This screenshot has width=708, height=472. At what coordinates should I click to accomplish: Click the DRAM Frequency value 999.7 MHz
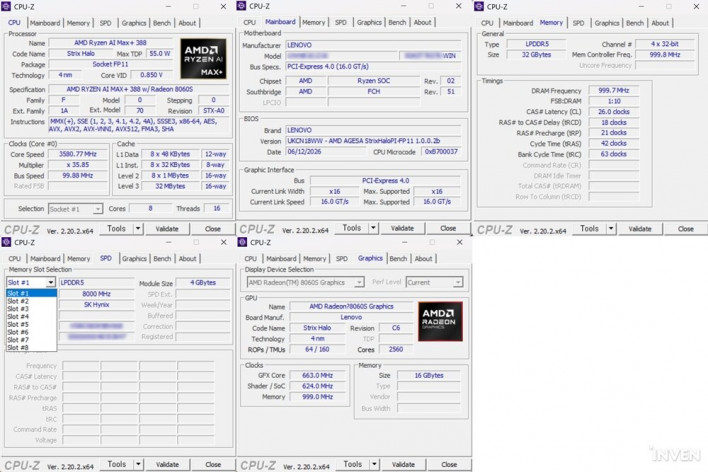coord(614,90)
